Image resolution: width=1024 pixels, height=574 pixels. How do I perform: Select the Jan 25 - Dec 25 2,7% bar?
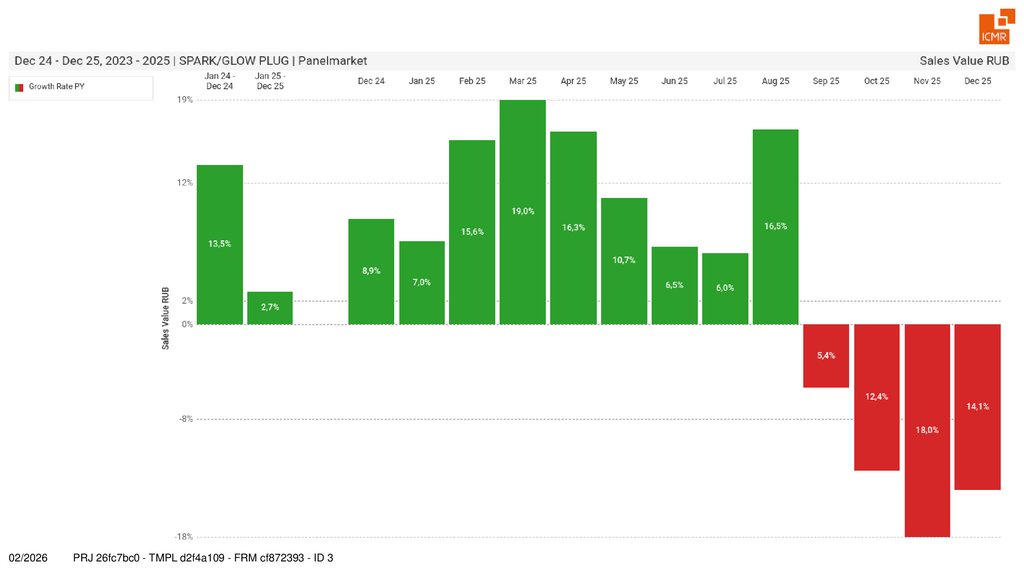point(270,308)
